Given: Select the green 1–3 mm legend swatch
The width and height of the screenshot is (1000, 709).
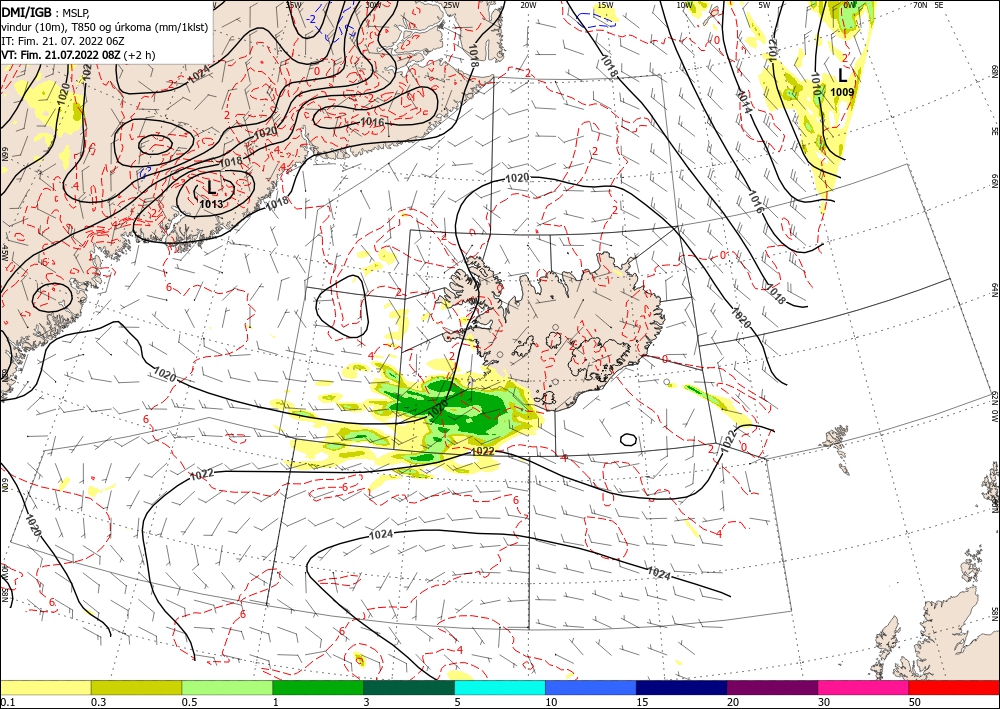Looking at the screenshot, I should [x=318, y=687].
